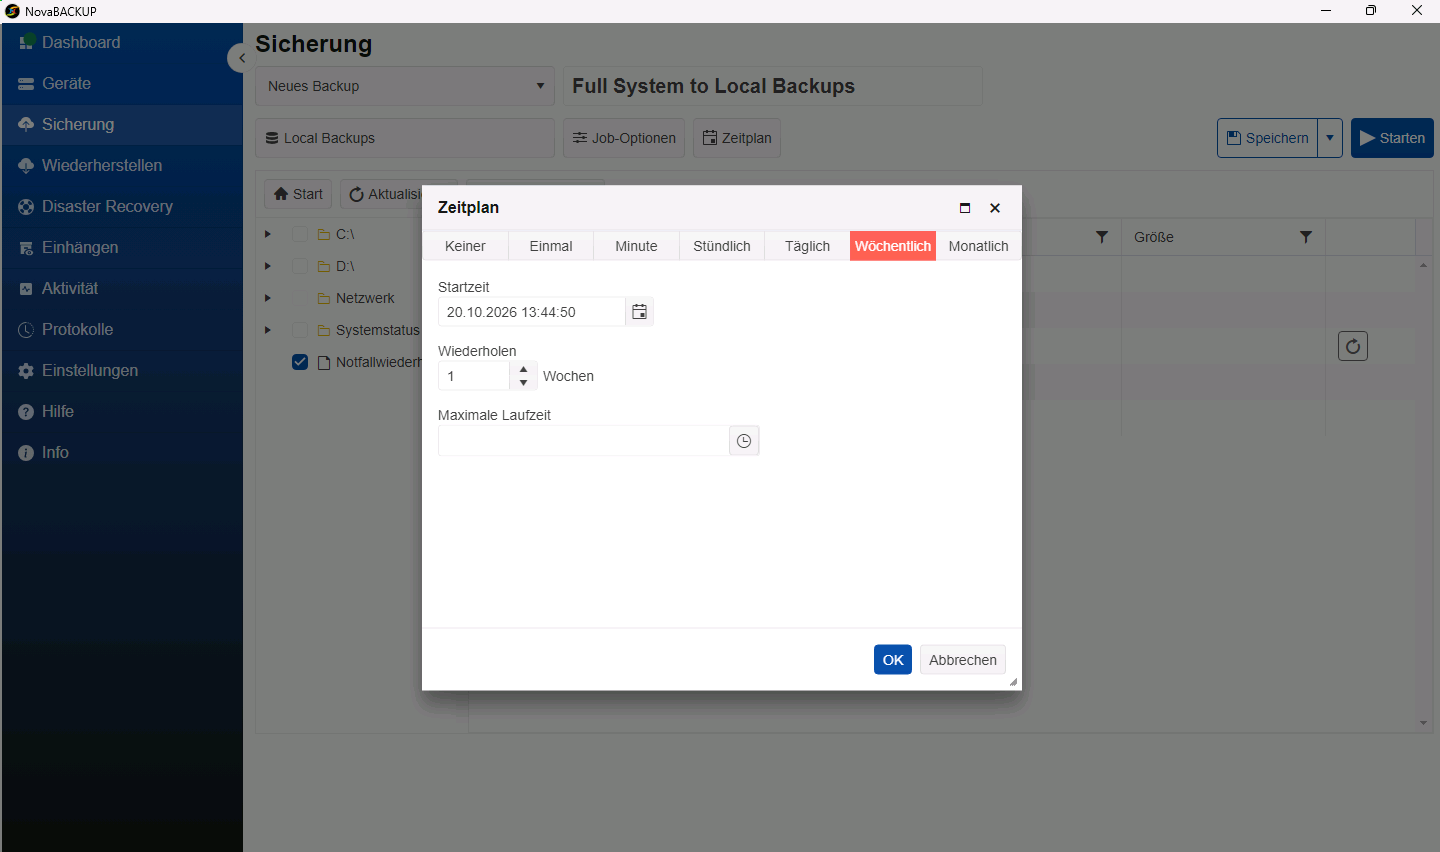Switch to the Täglich tab
The width and height of the screenshot is (1440, 852).
coord(807,246)
